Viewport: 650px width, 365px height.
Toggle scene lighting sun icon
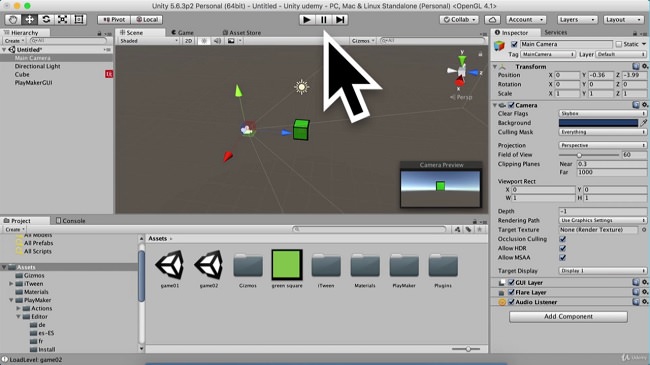point(204,41)
